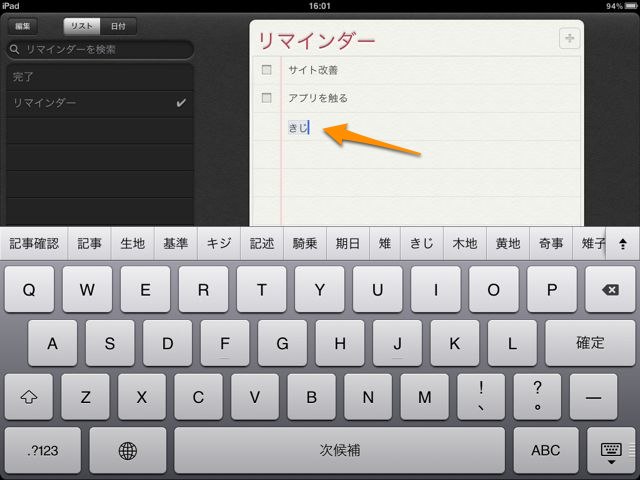This screenshot has height=480, width=640.
Task: Choose candidate 黄地
Action: [x=508, y=244]
